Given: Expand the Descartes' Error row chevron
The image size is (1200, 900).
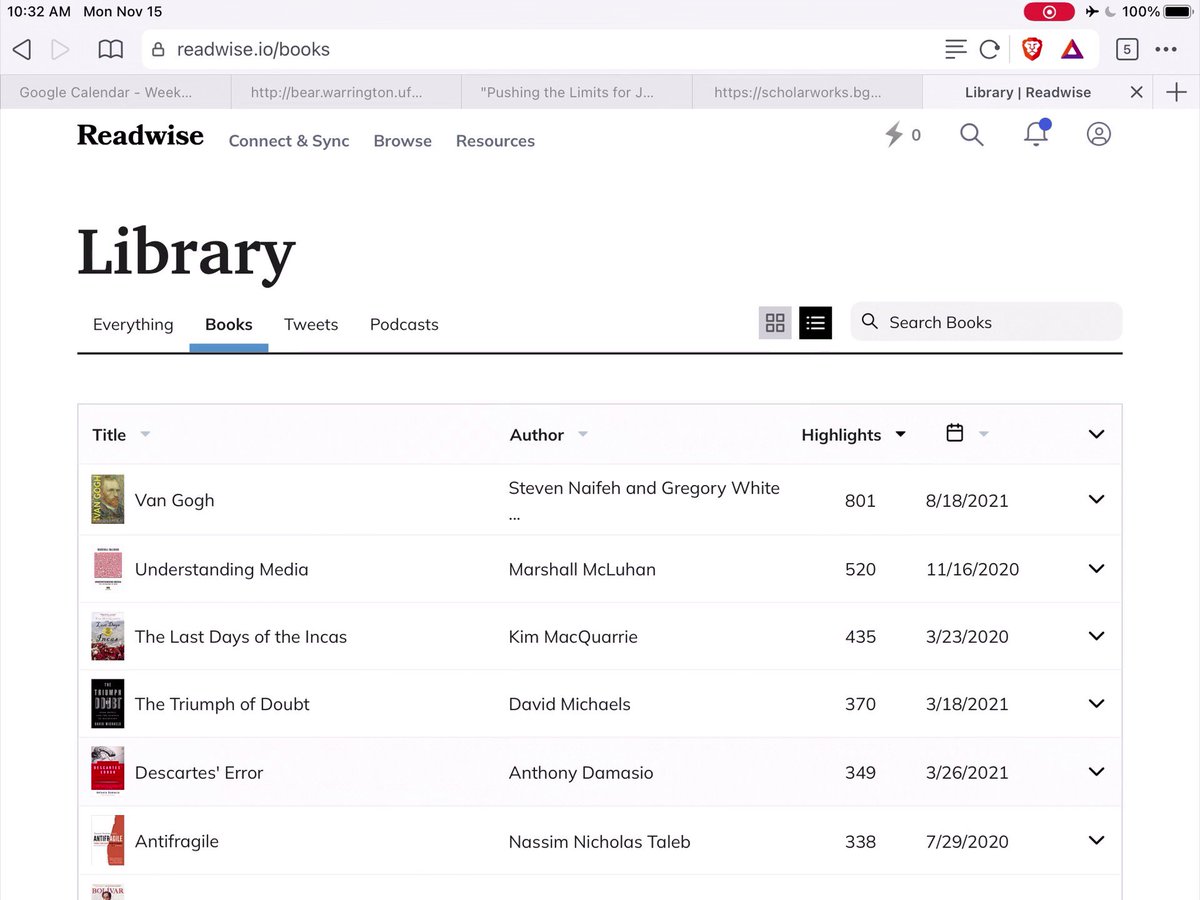Looking at the screenshot, I should click(x=1096, y=771).
